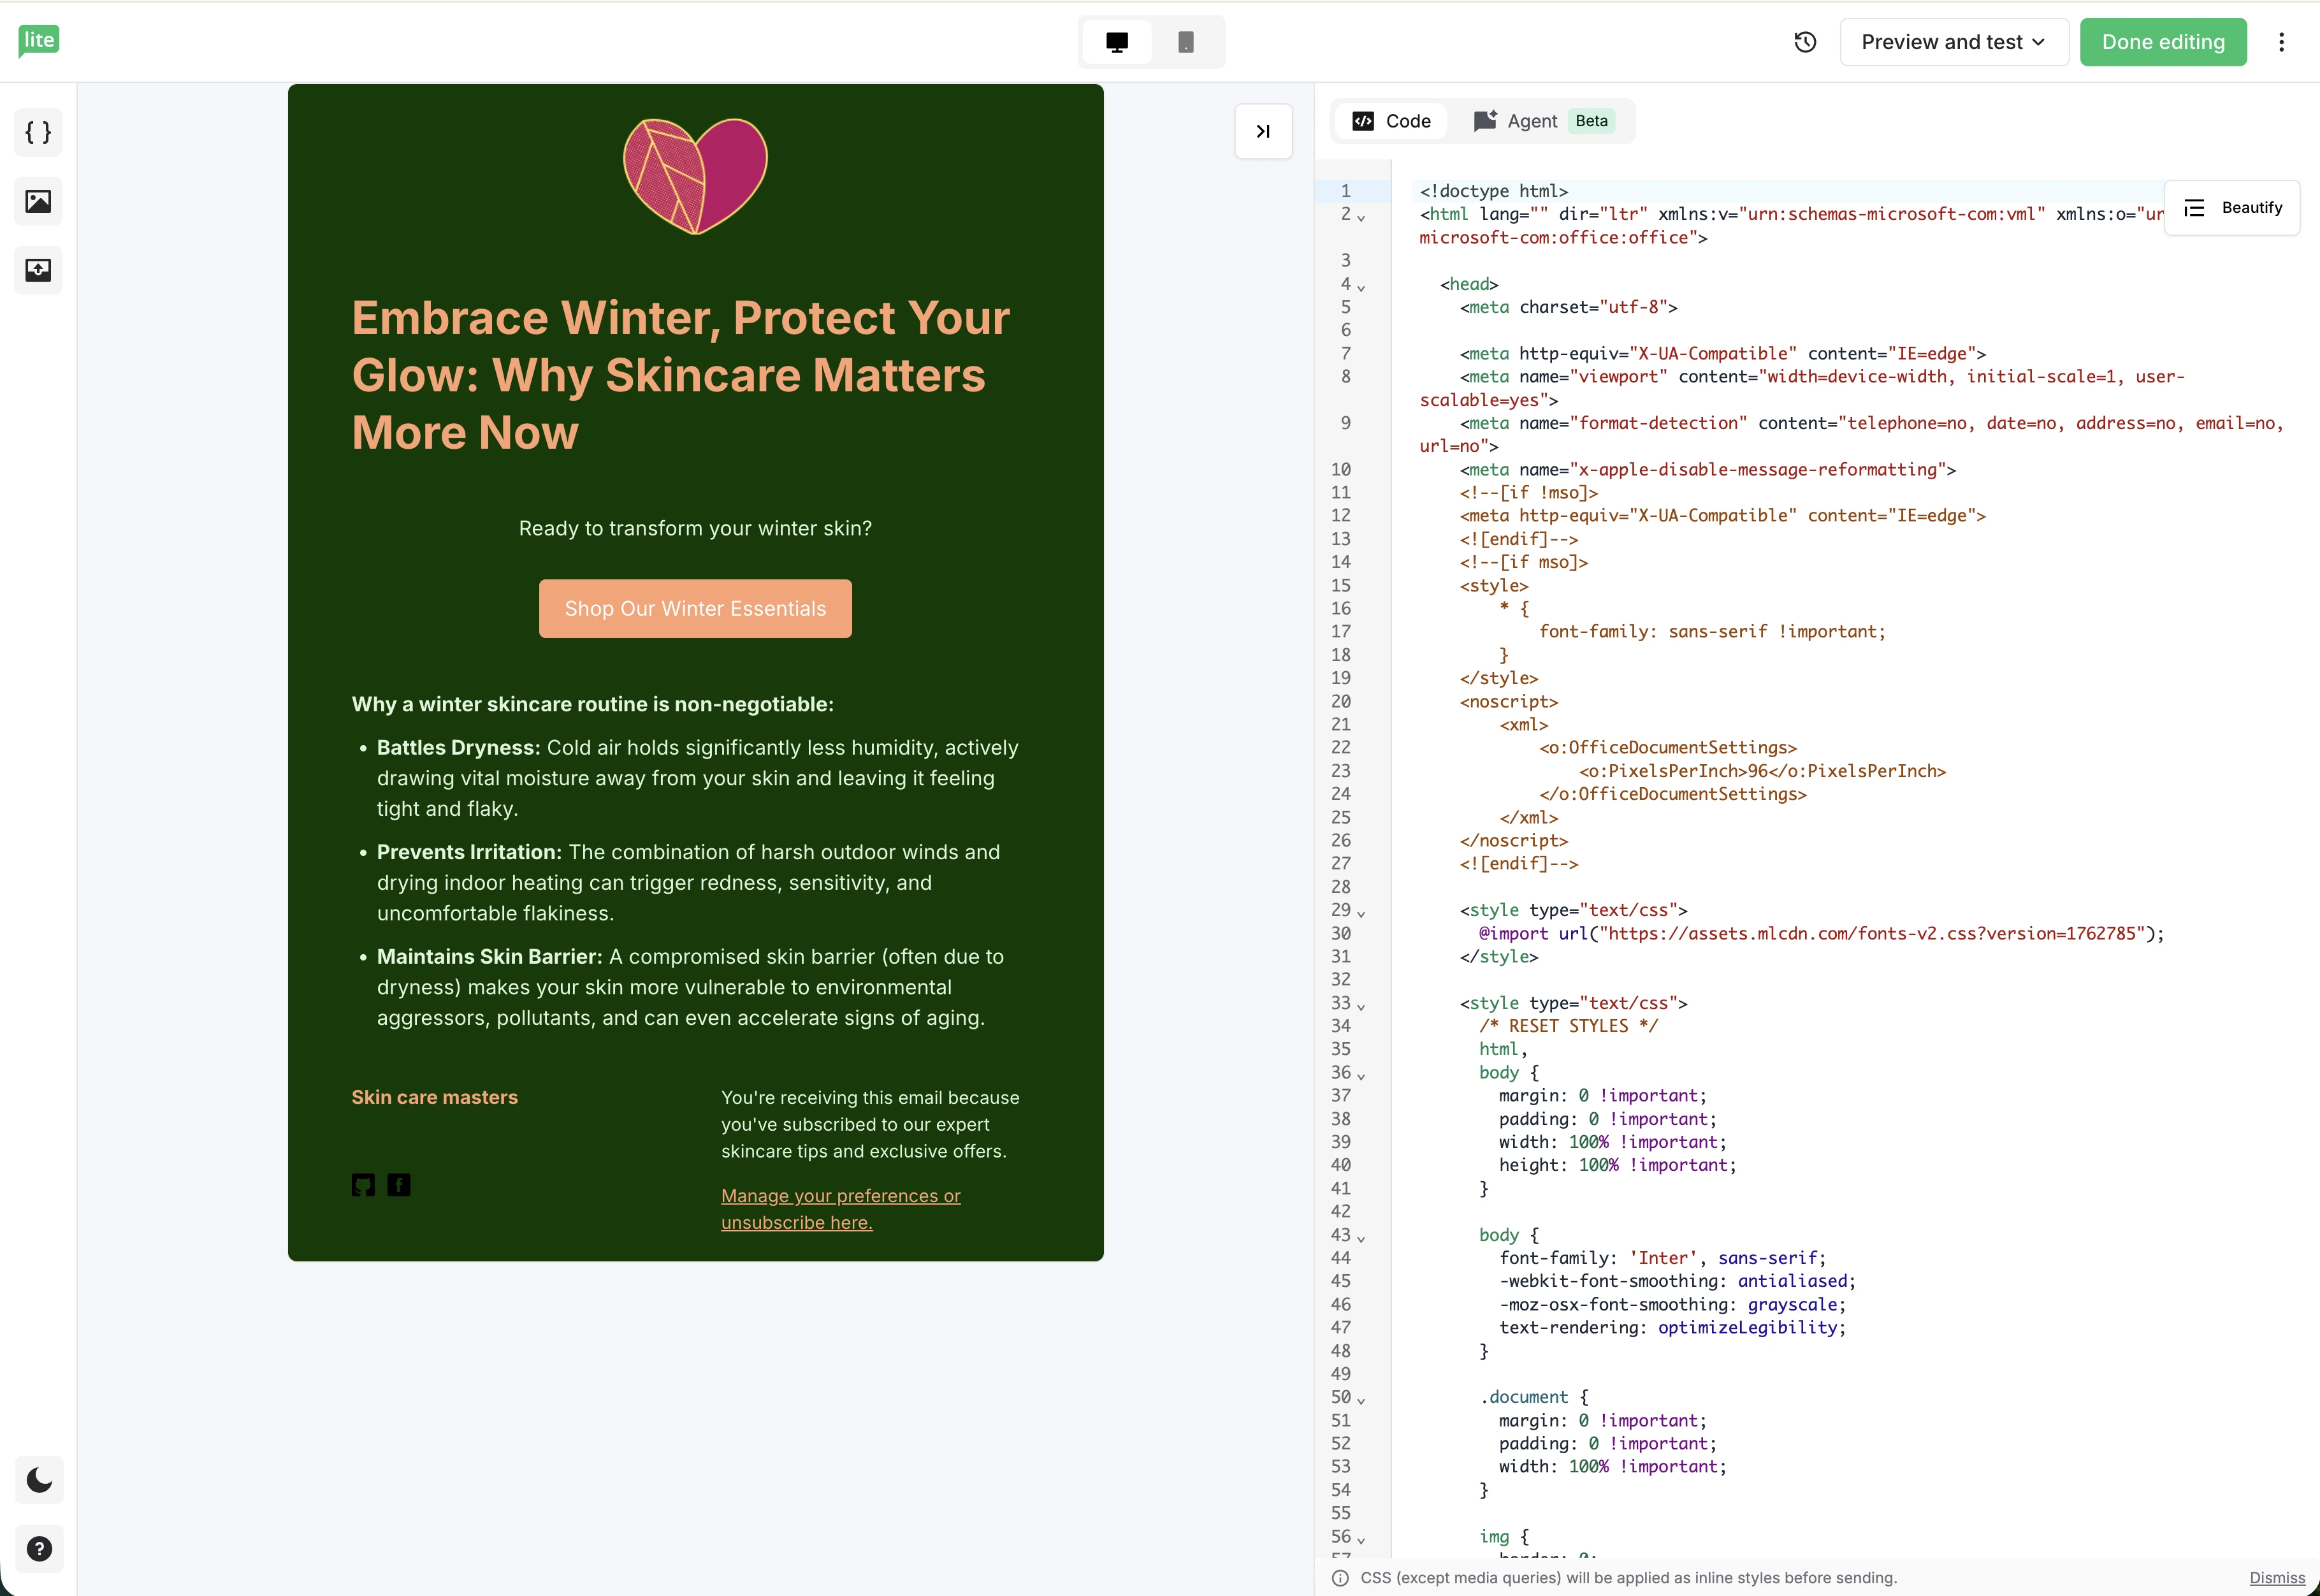Click line number 30 in gutter
Viewport: 2320px width, 1596px height.
point(1340,933)
